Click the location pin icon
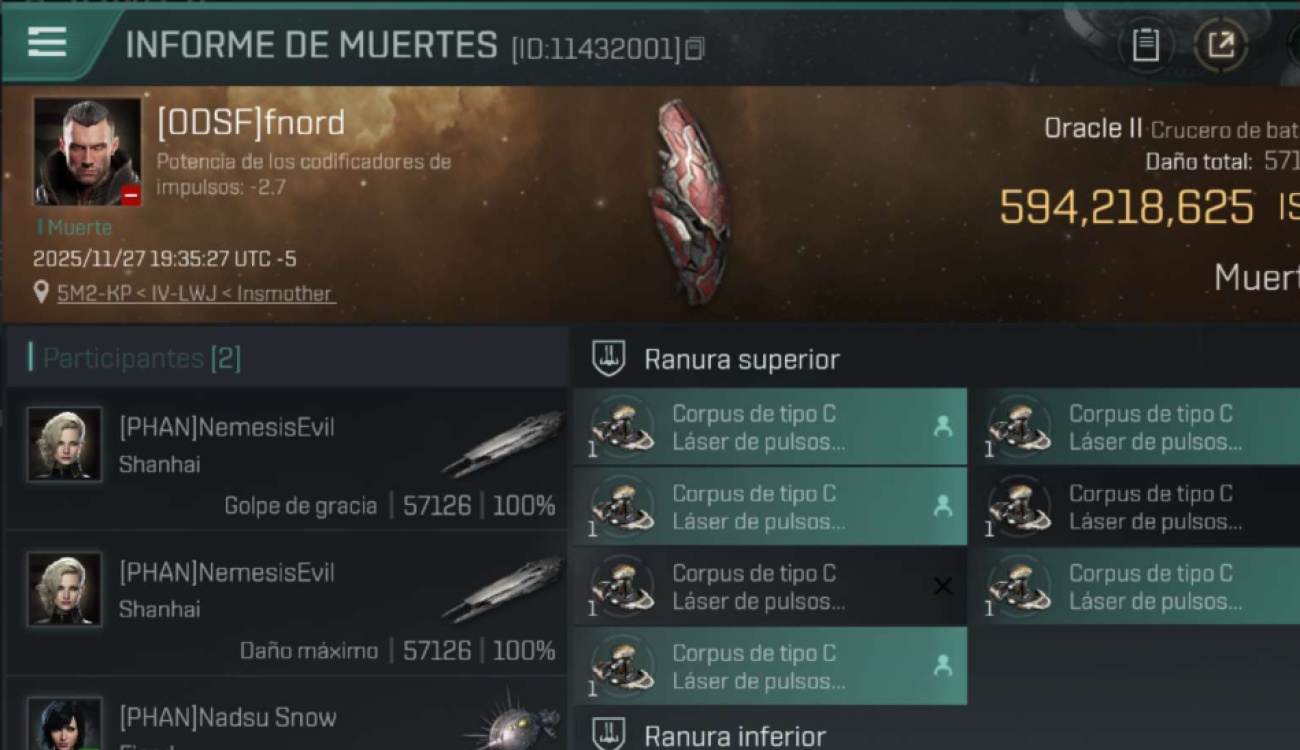 (x=41, y=292)
